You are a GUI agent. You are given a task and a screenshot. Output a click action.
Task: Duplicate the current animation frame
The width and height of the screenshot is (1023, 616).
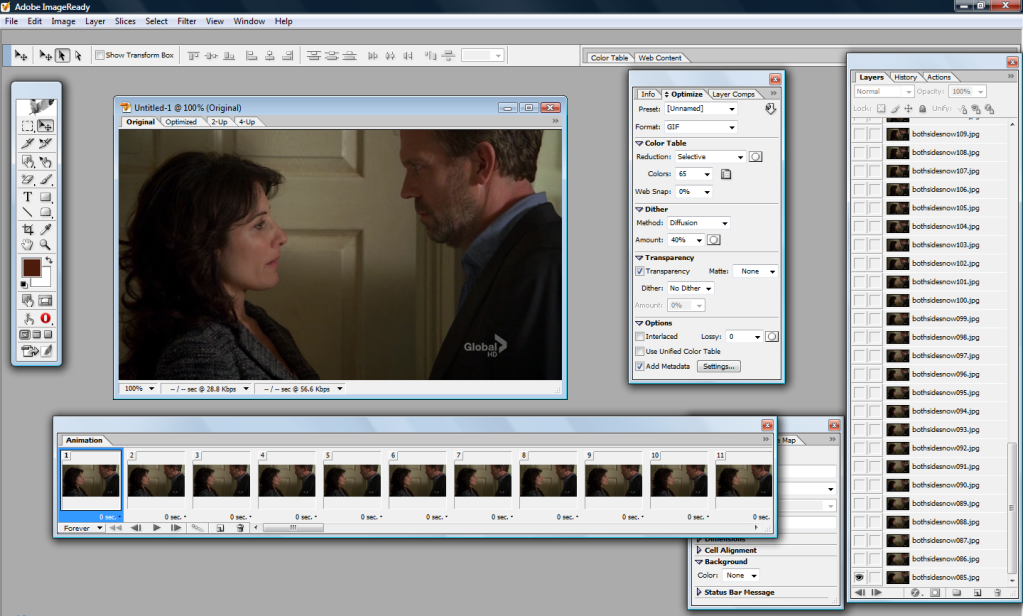coord(220,528)
